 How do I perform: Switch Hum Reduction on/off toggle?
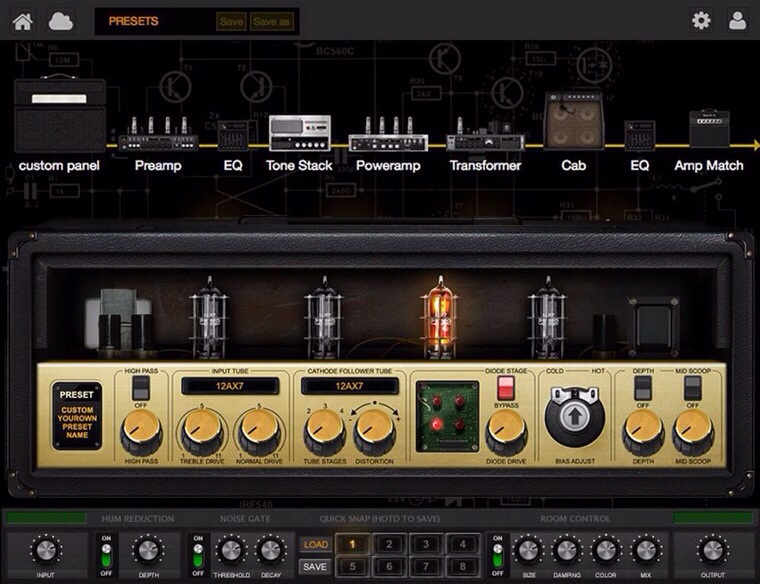[x=106, y=556]
